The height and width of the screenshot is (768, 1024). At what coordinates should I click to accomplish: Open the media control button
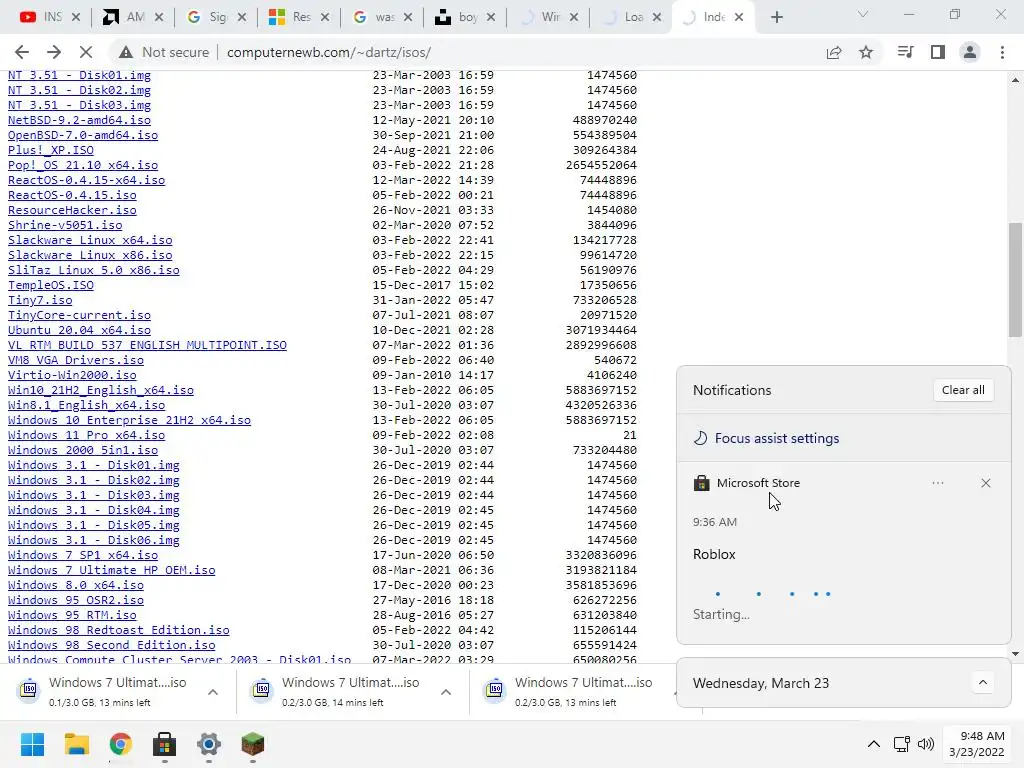(905, 52)
